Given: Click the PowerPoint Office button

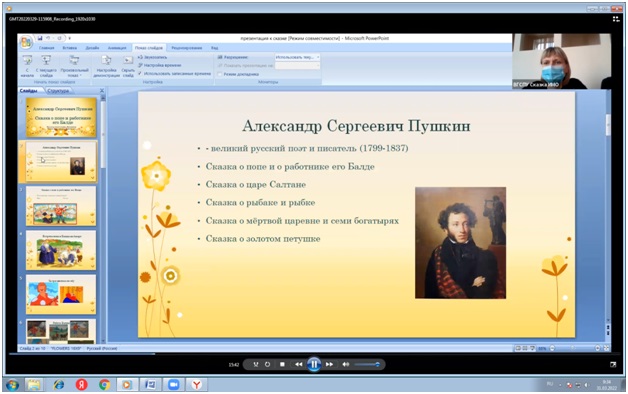Looking at the screenshot, I should tap(26, 42).
